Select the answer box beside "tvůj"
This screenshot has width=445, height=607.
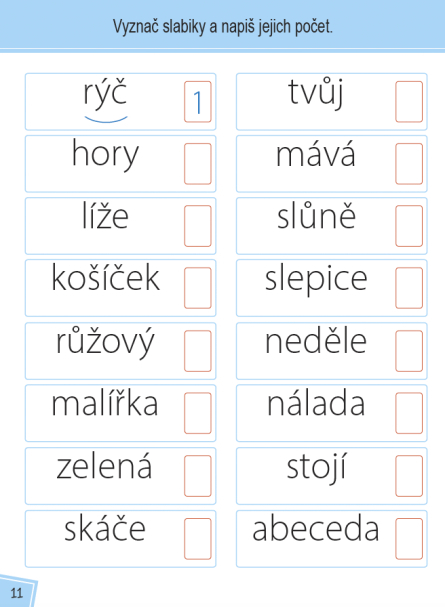coord(409,102)
